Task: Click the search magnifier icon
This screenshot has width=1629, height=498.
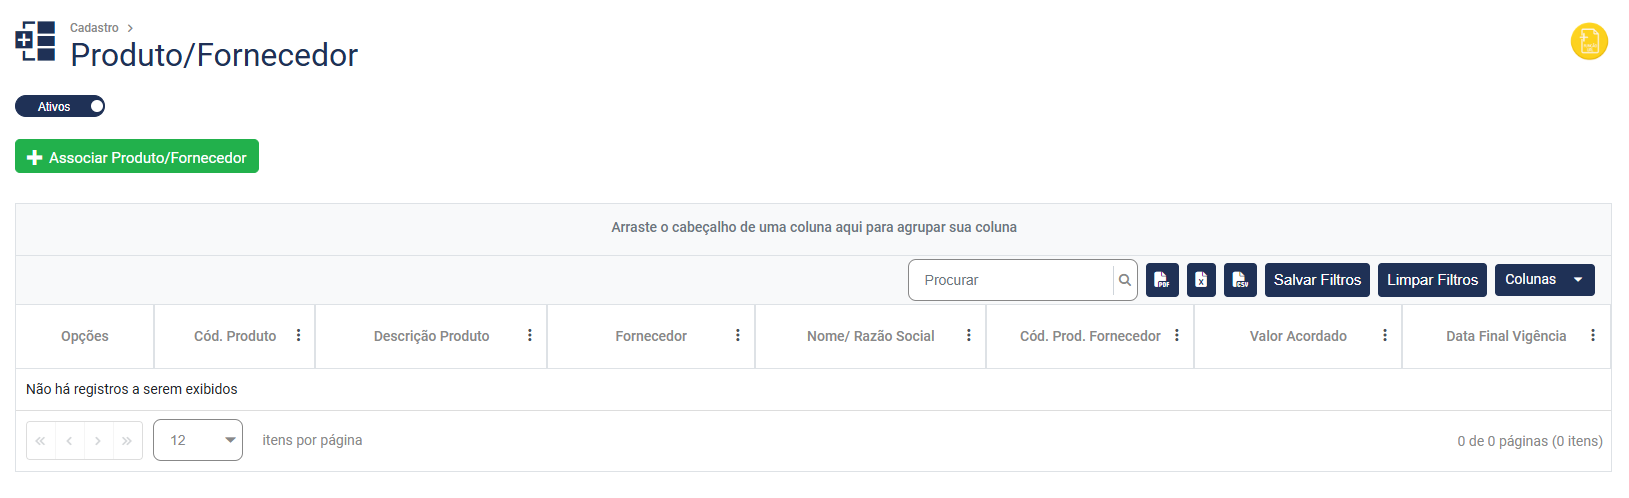Action: click(1125, 280)
